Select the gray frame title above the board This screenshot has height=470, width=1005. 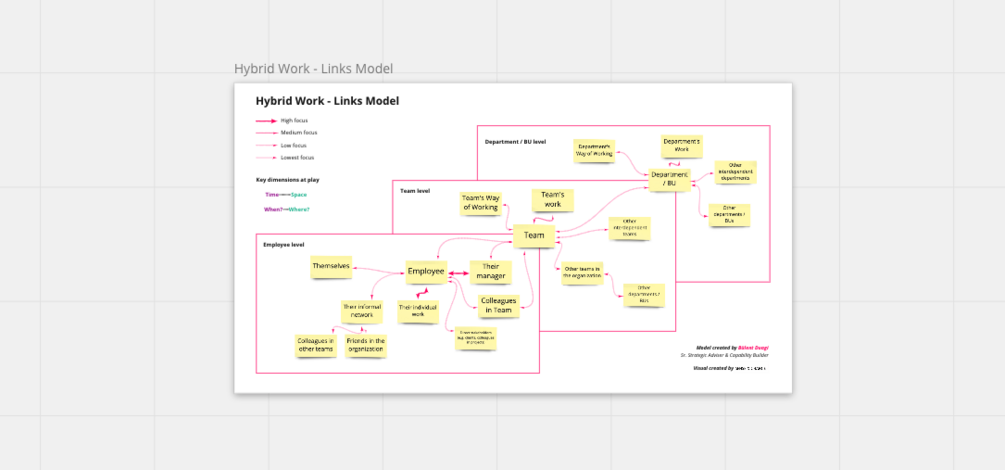pos(313,69)
